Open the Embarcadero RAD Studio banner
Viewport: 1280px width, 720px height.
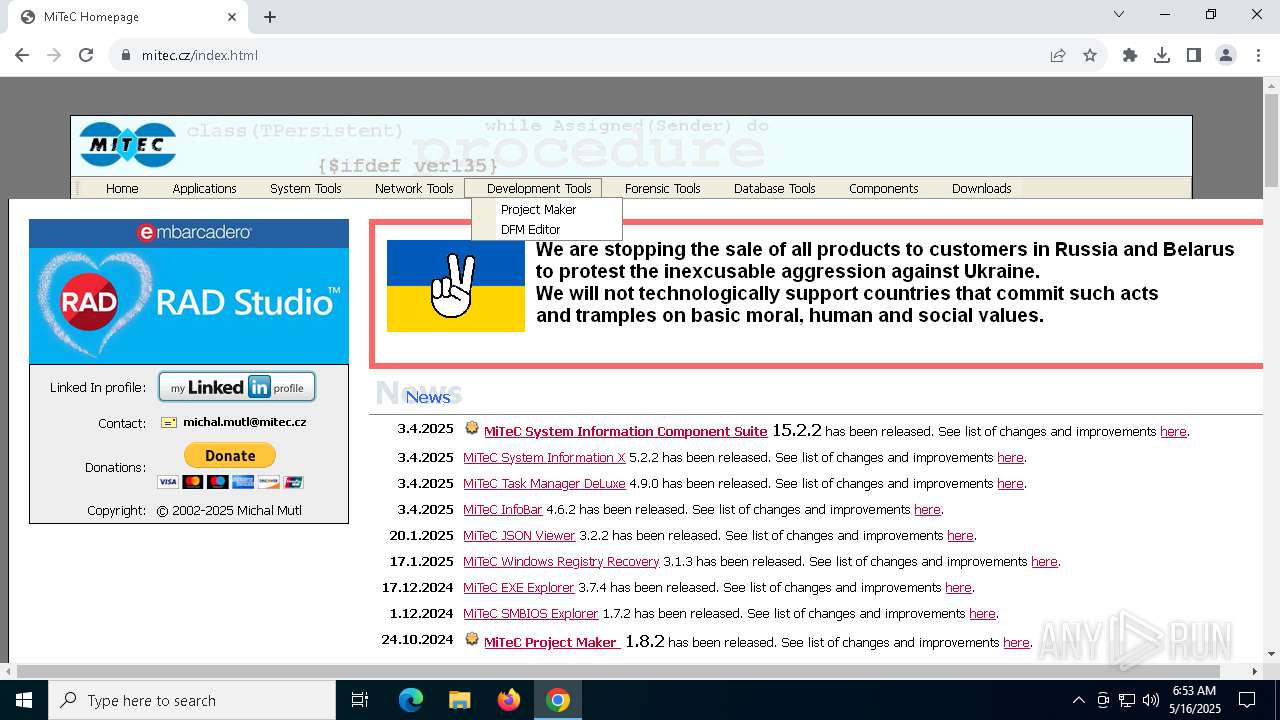click(x=189, y=291)
